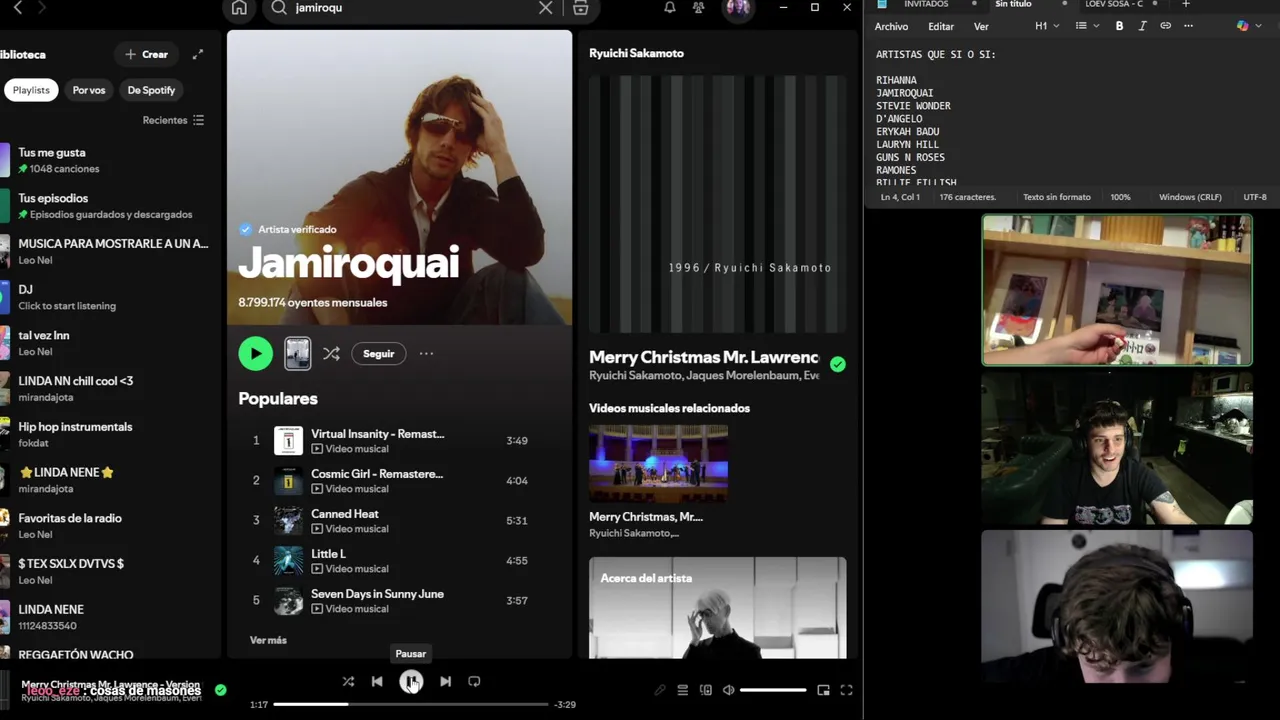Screen dimensions: 1280x720
Task: Open Archivo menu in Notepad
Action: [891, 26]
